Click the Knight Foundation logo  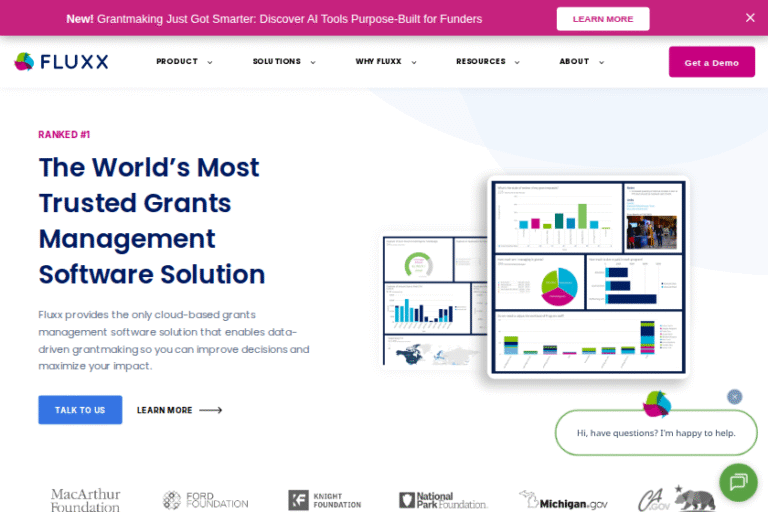pyautogui.click(x=325, y=500)
